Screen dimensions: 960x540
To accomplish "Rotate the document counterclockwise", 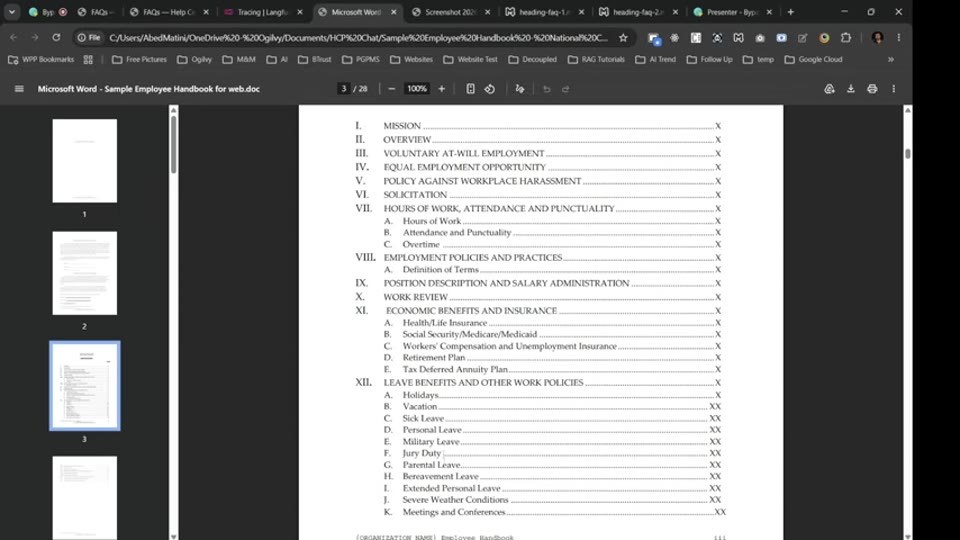I will 490,89.
